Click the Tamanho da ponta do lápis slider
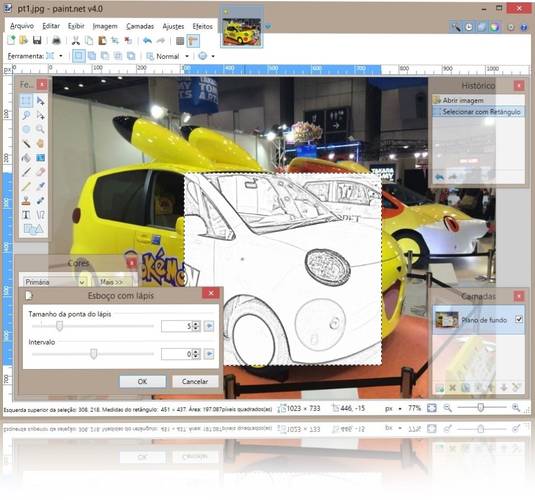 point(92,326)
